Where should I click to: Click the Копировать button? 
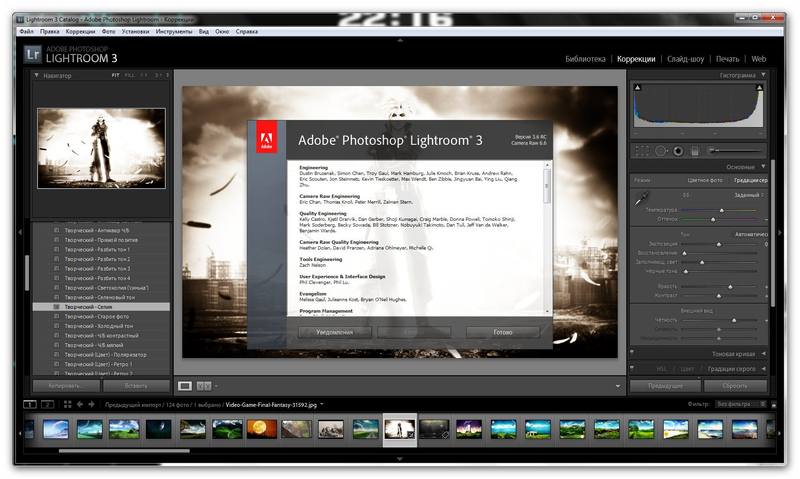[66, 386]
